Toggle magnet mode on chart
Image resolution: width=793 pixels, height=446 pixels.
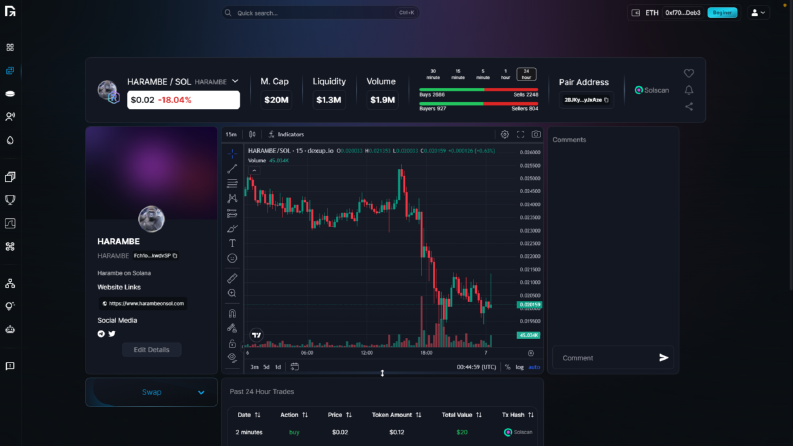coord(232,314)
